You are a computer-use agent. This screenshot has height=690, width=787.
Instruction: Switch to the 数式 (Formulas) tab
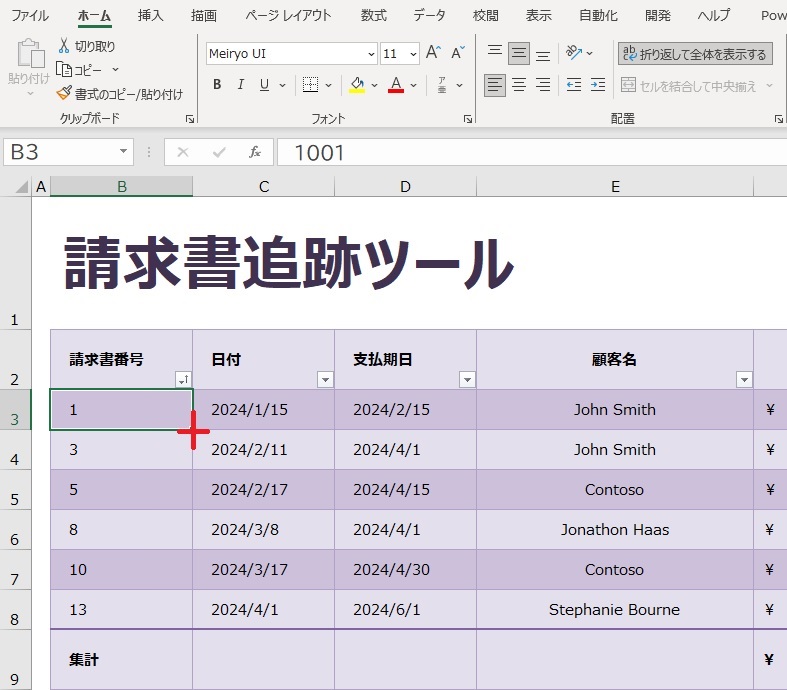coord(374,16)
